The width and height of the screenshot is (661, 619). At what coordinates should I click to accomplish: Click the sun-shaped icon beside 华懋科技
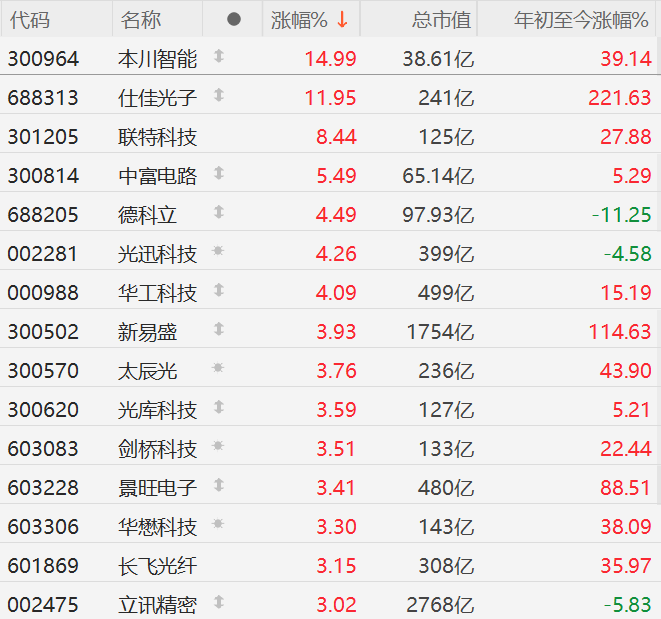pyautogui.click(x=218, y=524)
